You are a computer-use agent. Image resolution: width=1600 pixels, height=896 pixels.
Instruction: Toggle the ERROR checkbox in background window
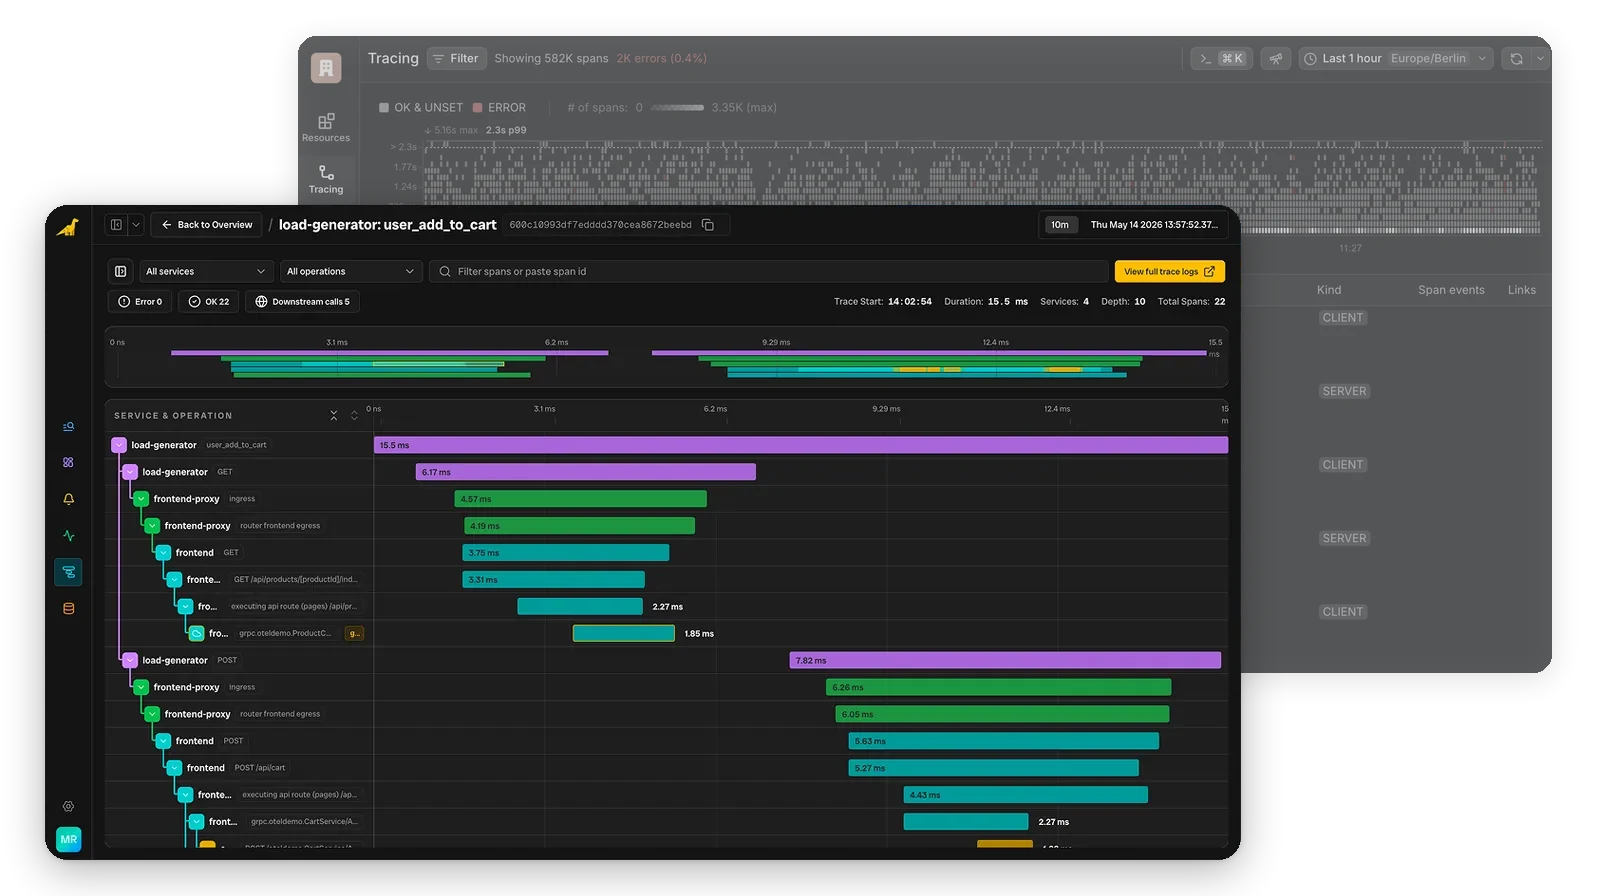point(478,108)
